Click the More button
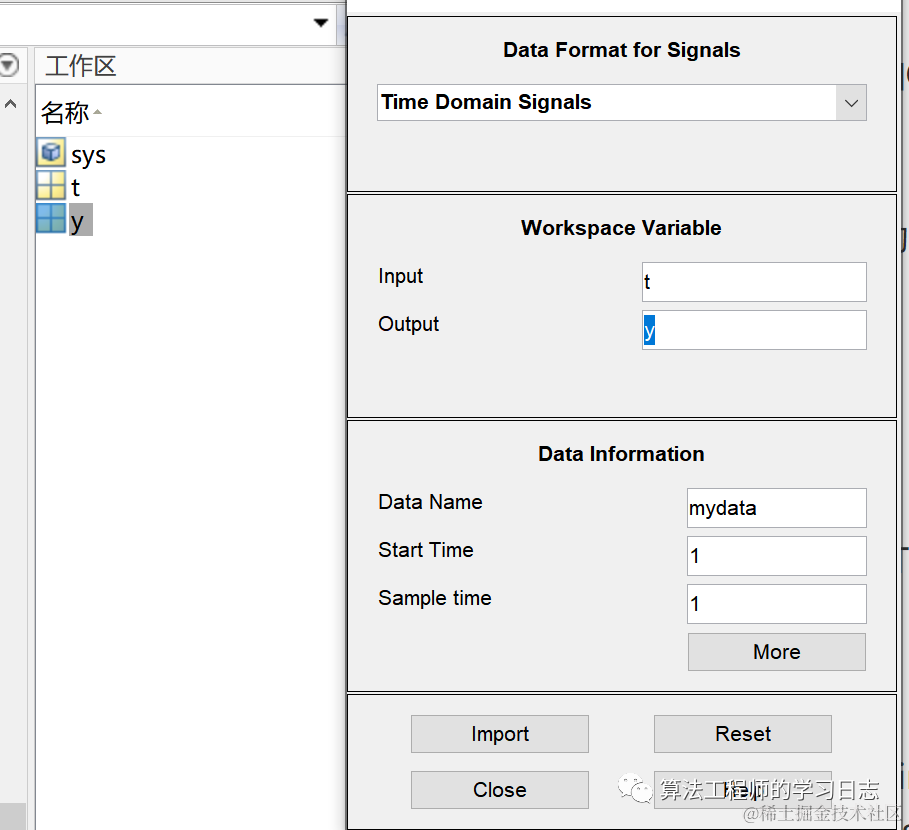This screenshot has height=830, width=909. (x=777, y=652)
